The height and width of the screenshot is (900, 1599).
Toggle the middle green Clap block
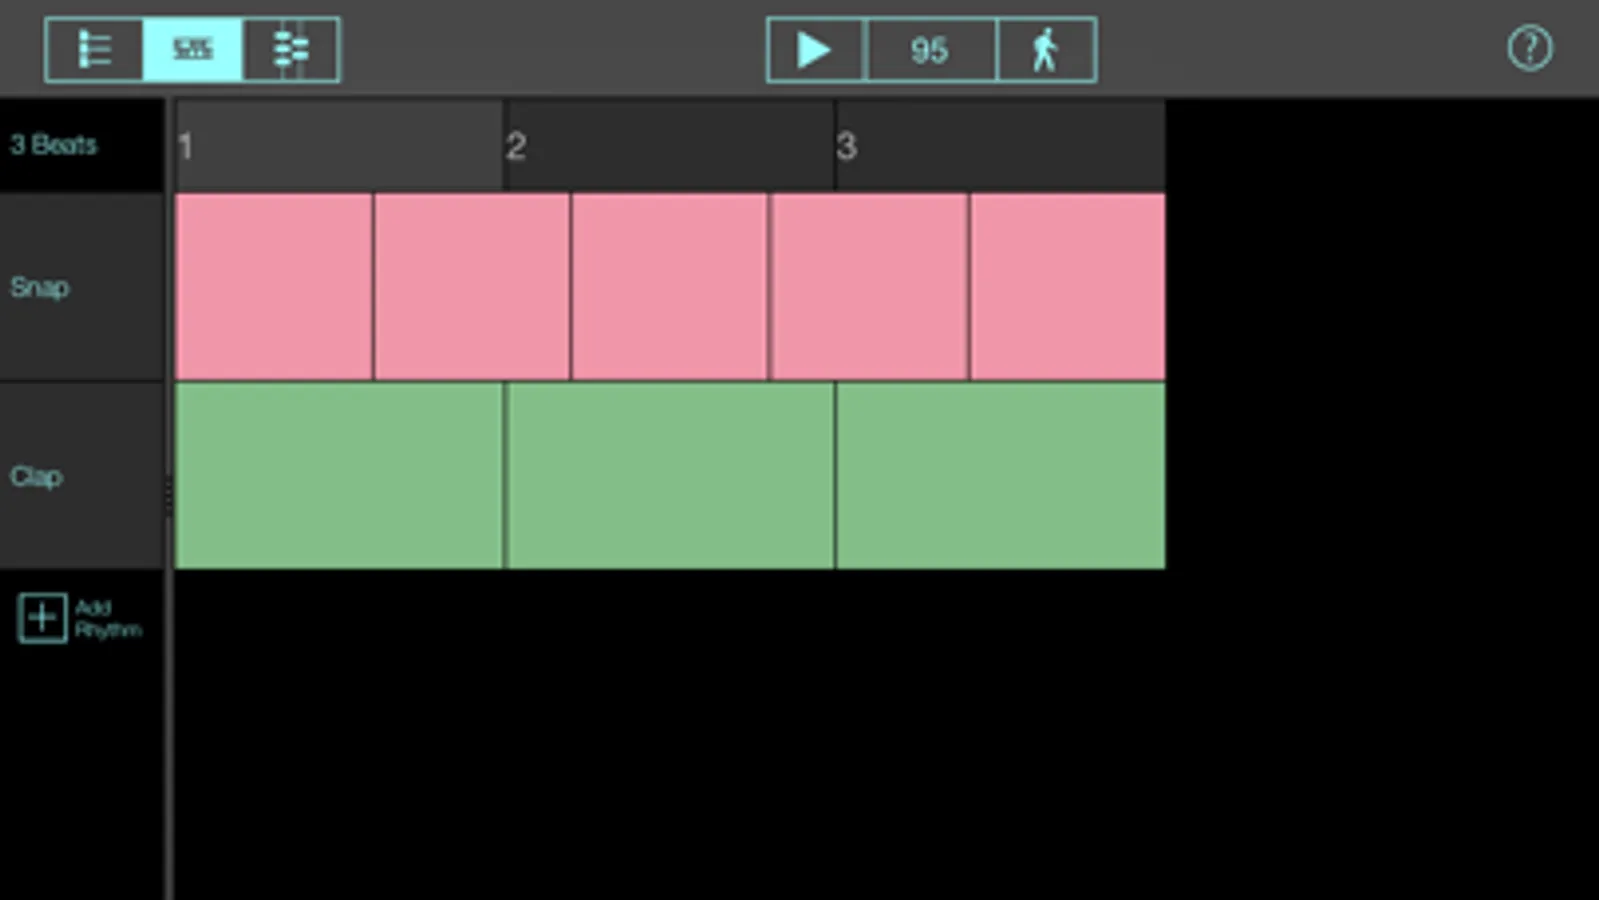click(x=669, y=476)
